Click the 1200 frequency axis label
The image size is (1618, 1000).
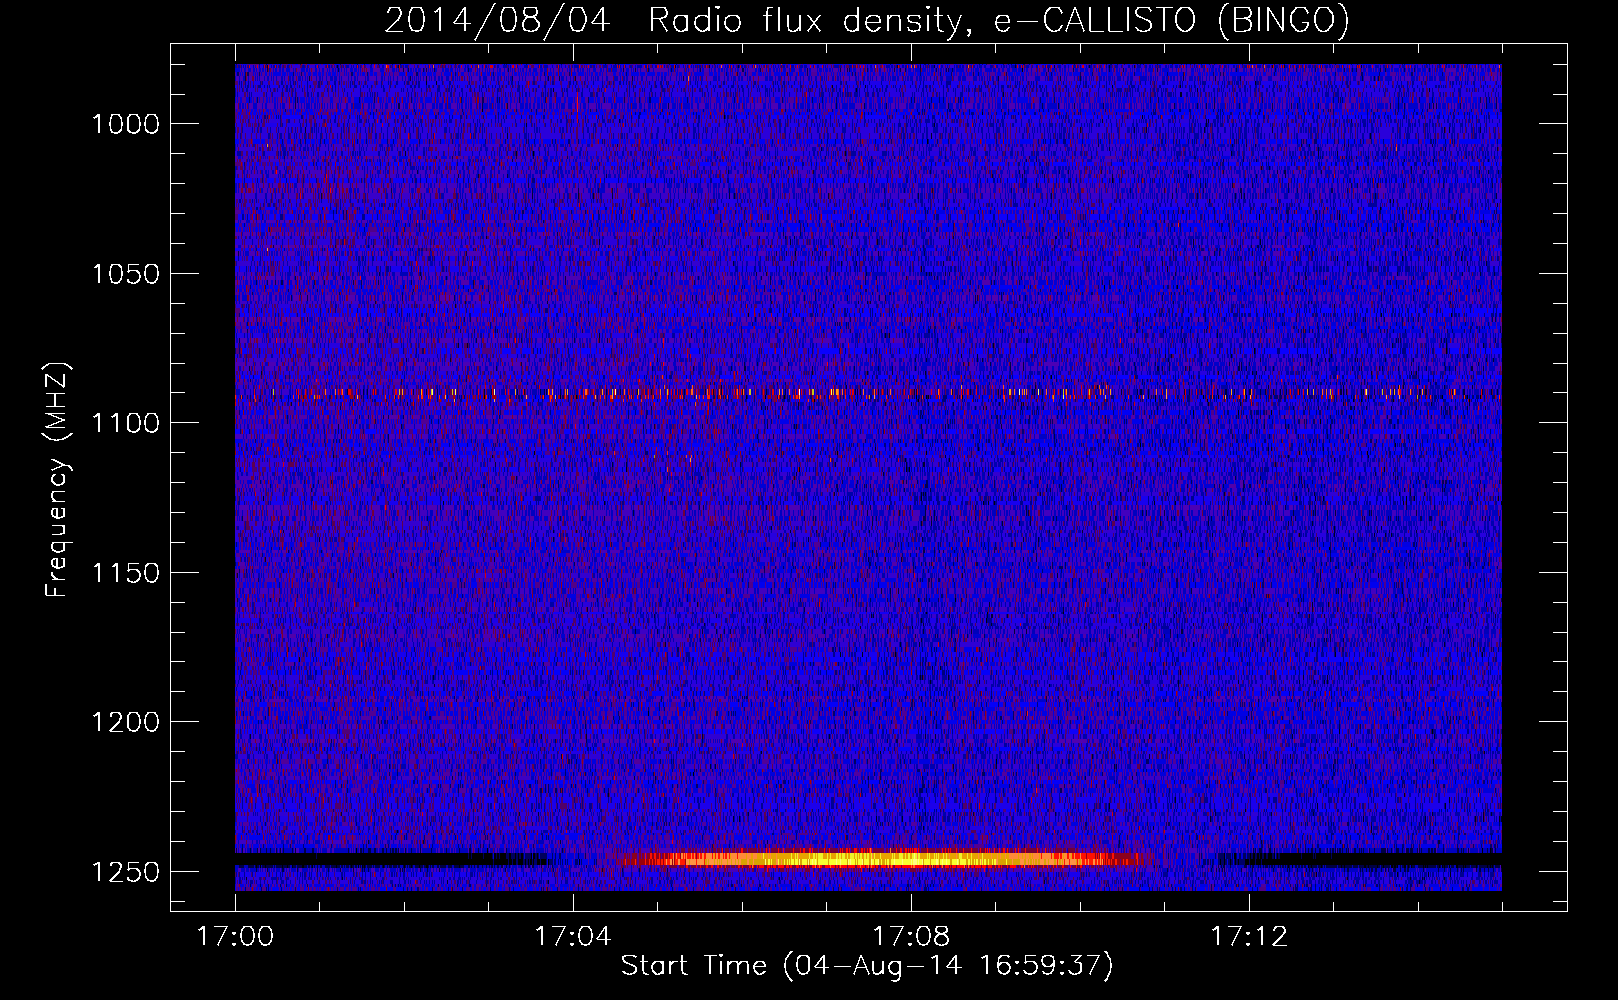[125, 722]
